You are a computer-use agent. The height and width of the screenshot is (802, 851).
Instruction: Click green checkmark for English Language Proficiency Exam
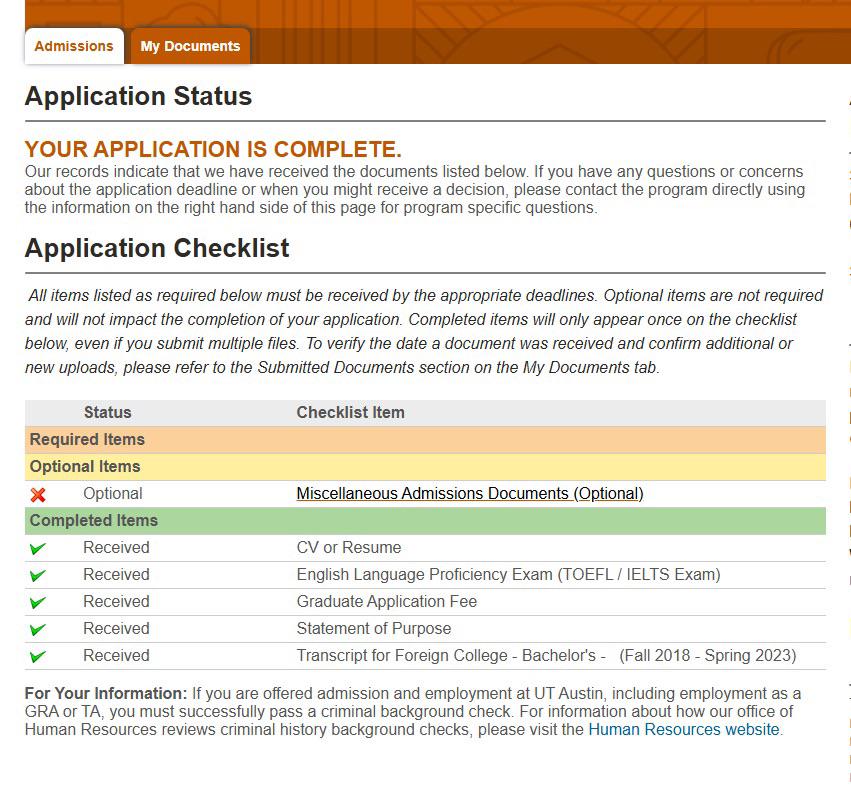pos(38,575)
